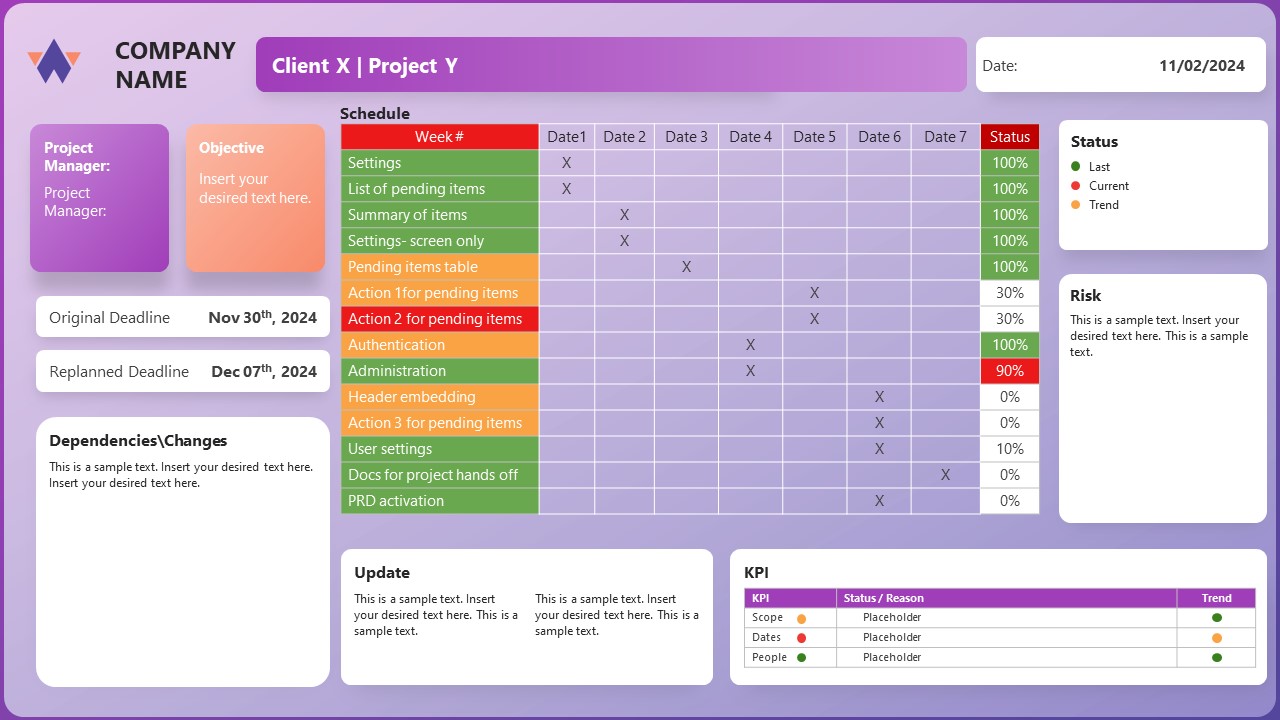Viewport: 1280px width, 720px height.
Task: Click the green Trend dot in Scope row
Action: [x=1216, y=617]
